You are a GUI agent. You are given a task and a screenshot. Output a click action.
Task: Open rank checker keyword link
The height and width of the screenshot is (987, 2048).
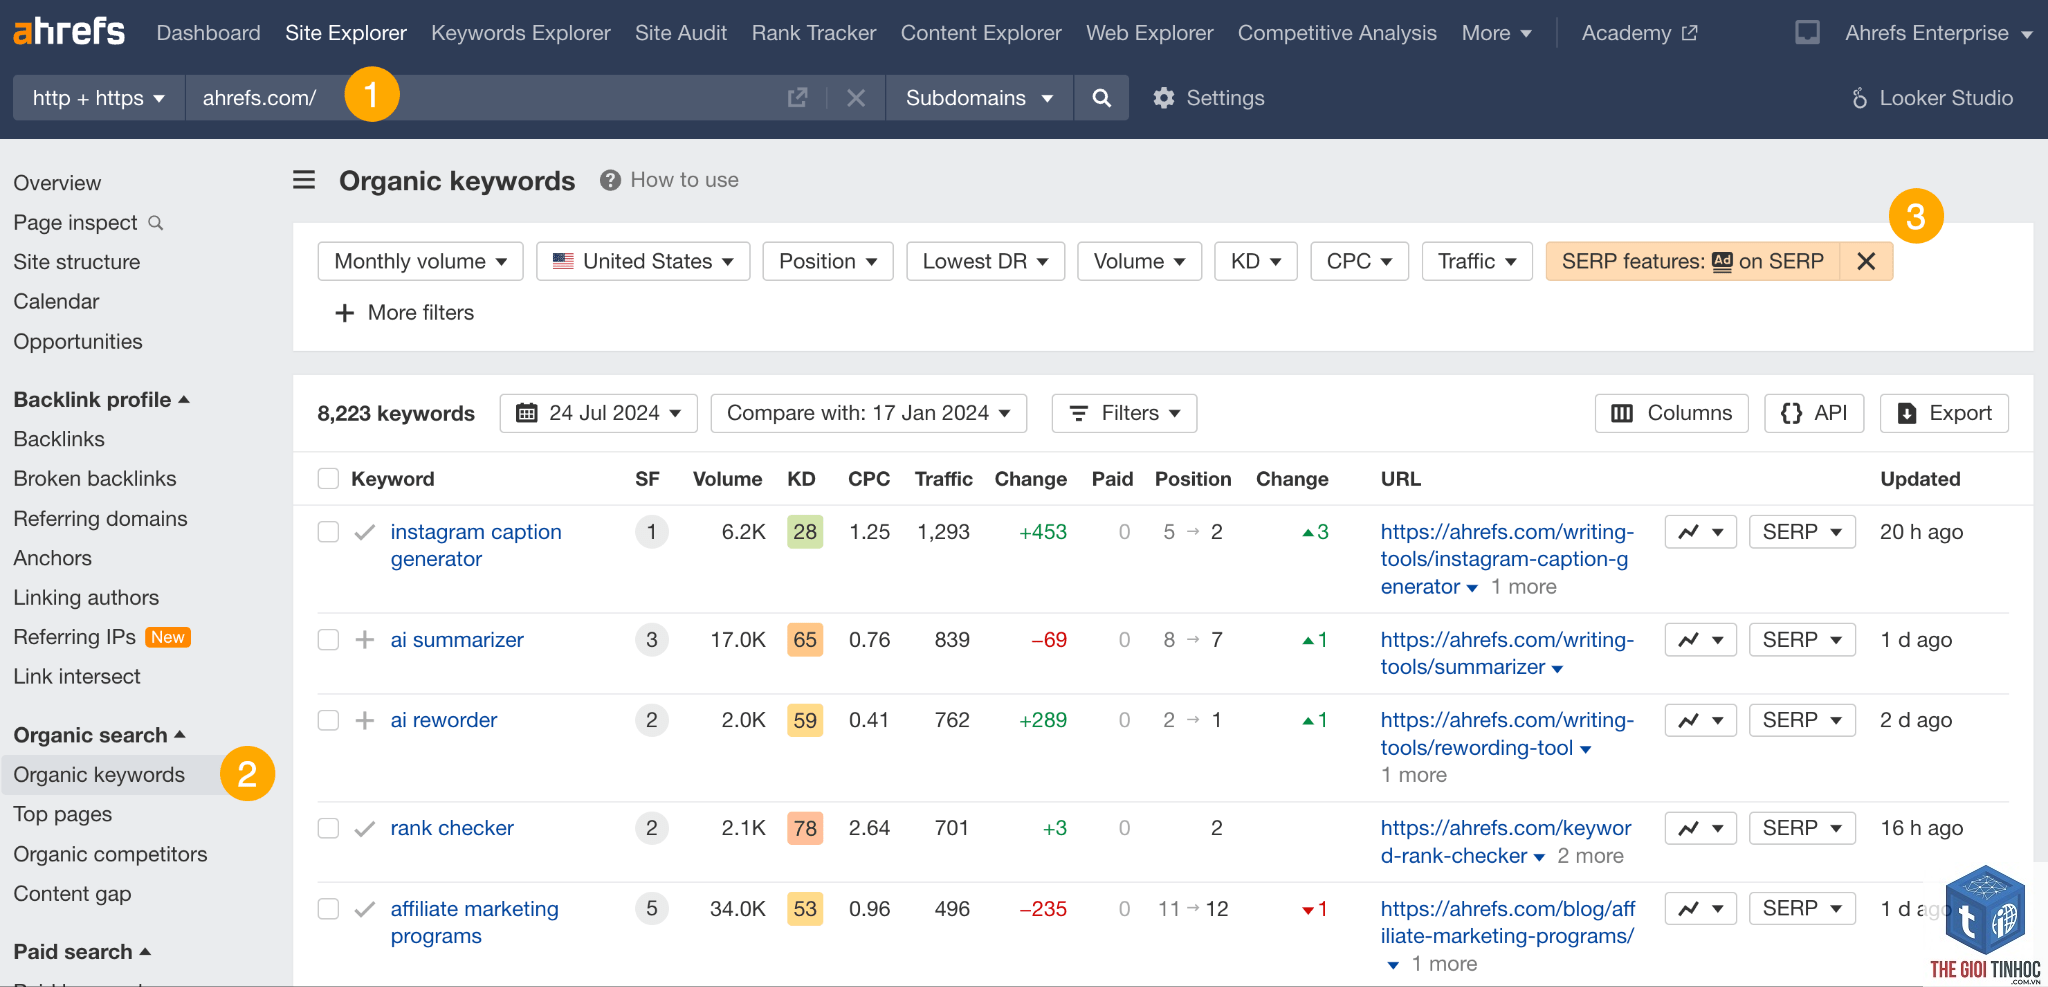point(452,828)
